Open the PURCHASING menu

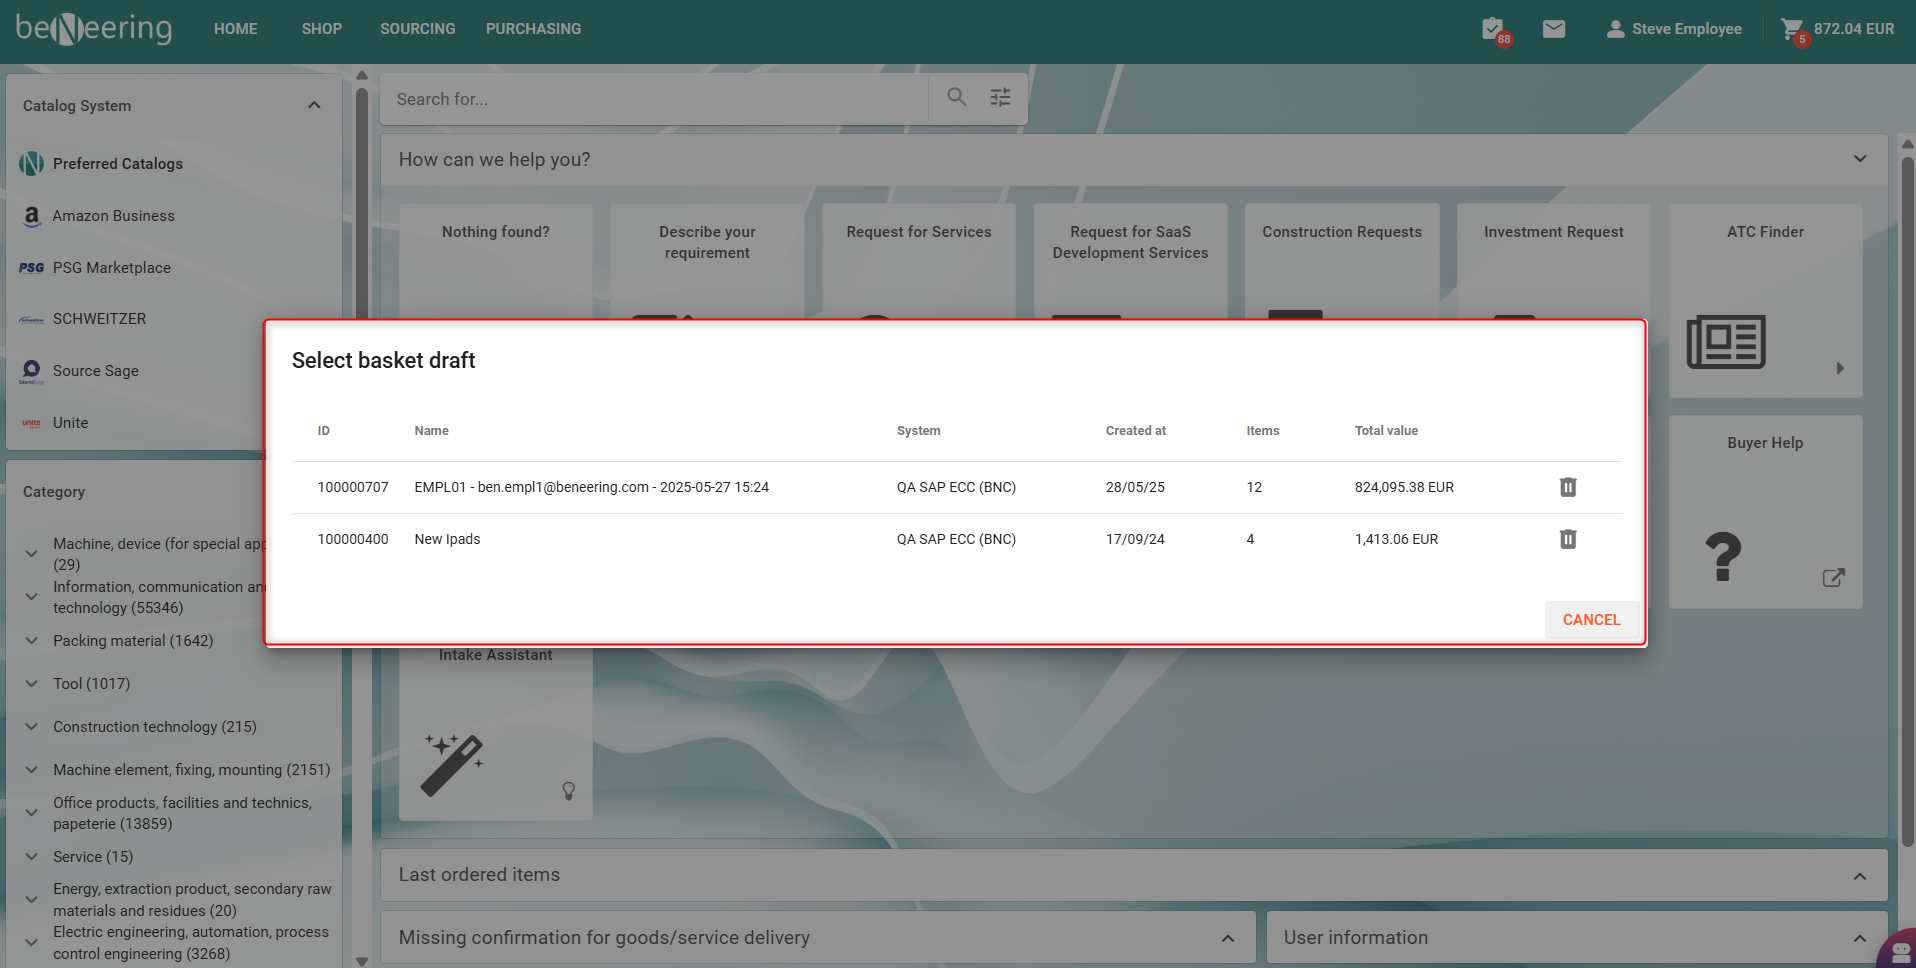pyautogui.click(x=533, y=29)
